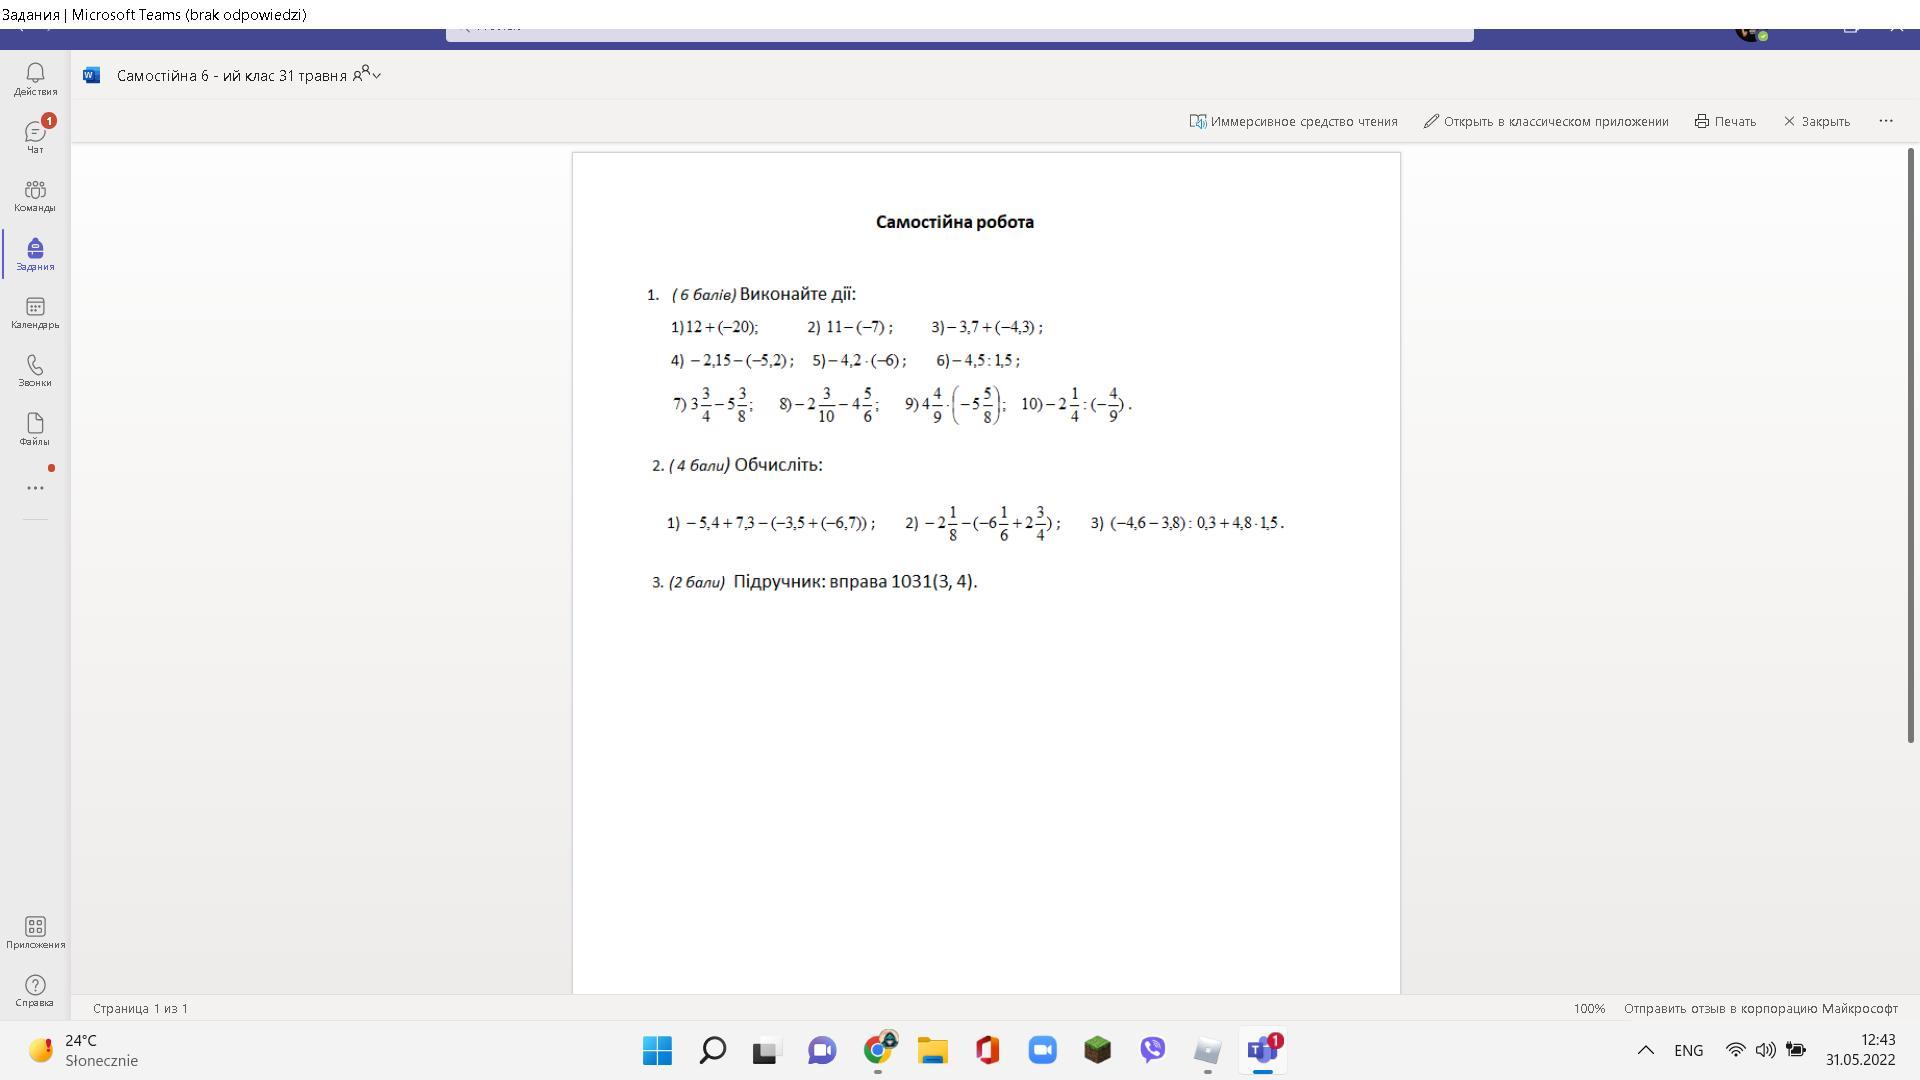
Task: Expand the sharing dropdown next to document title
Action: [367, 75]
